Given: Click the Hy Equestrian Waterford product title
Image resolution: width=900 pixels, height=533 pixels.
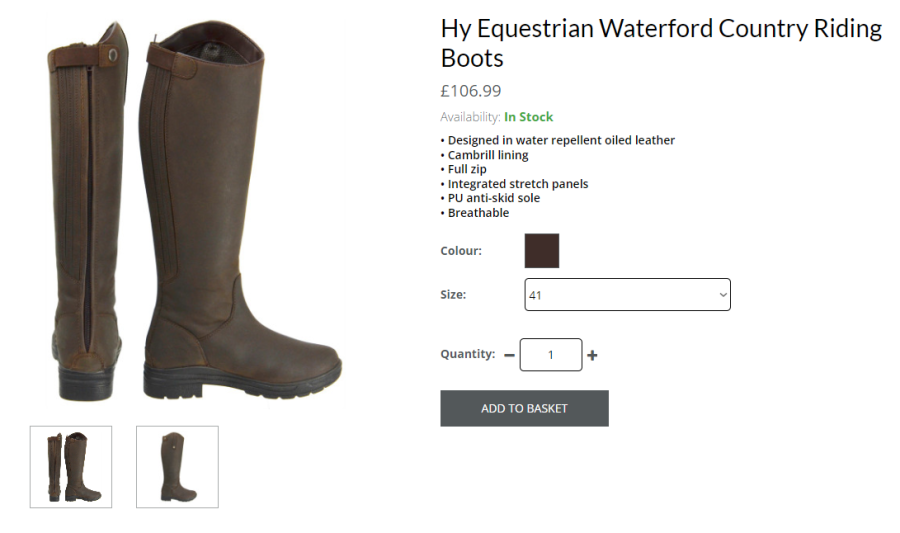Looking at the screenshot, I should pyautogui.click(x=661, y=43).
